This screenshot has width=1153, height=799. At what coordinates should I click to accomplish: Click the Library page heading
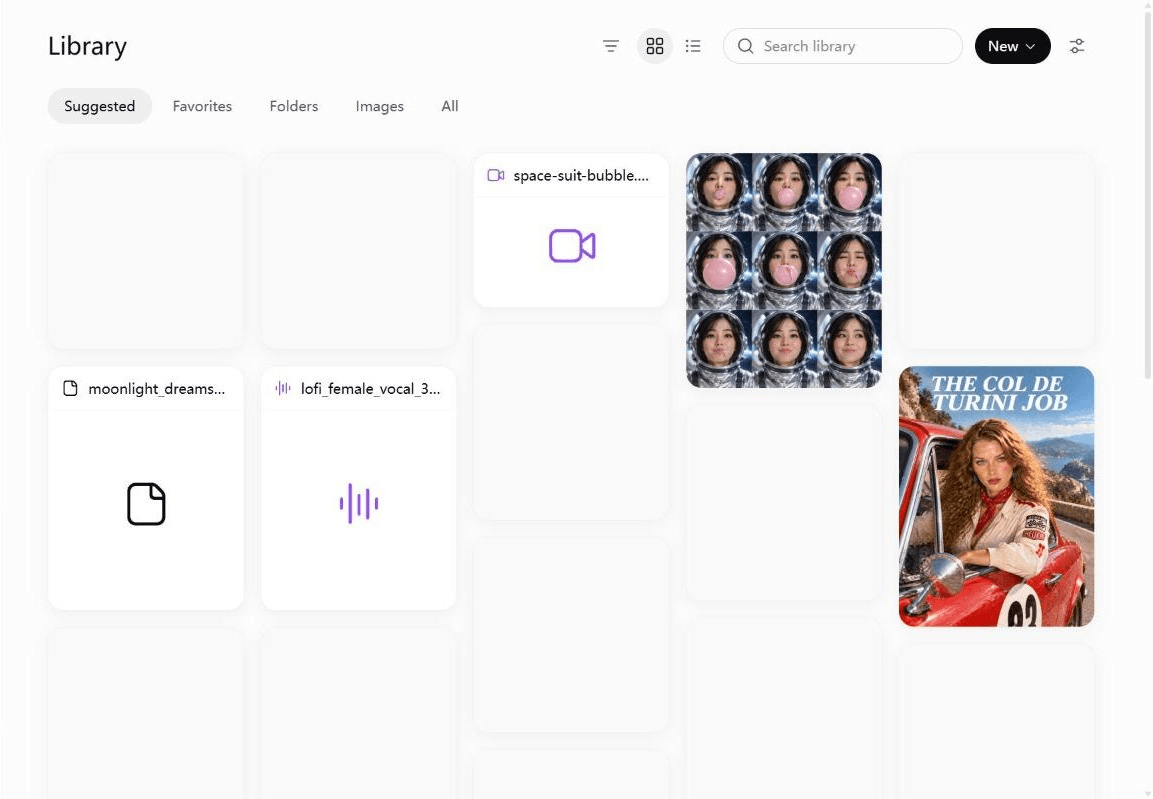88,46
